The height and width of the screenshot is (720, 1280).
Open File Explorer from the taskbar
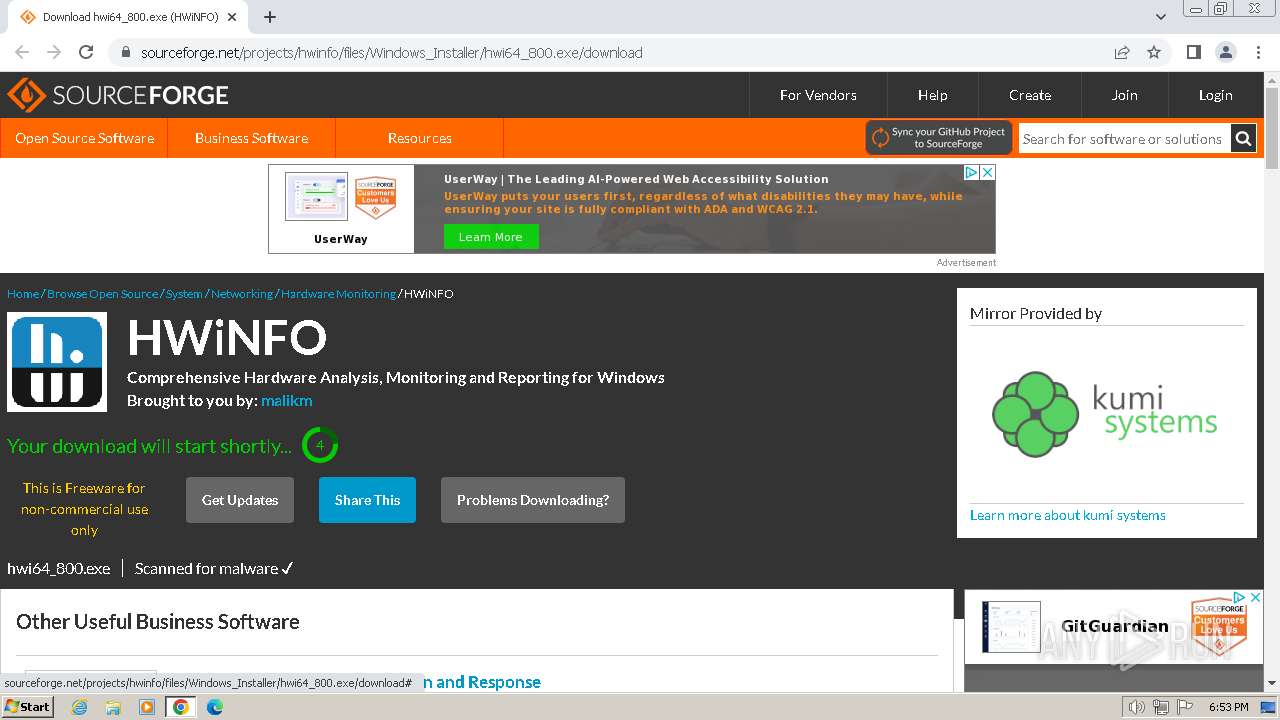pyautogui.click(x=113, y=707)
